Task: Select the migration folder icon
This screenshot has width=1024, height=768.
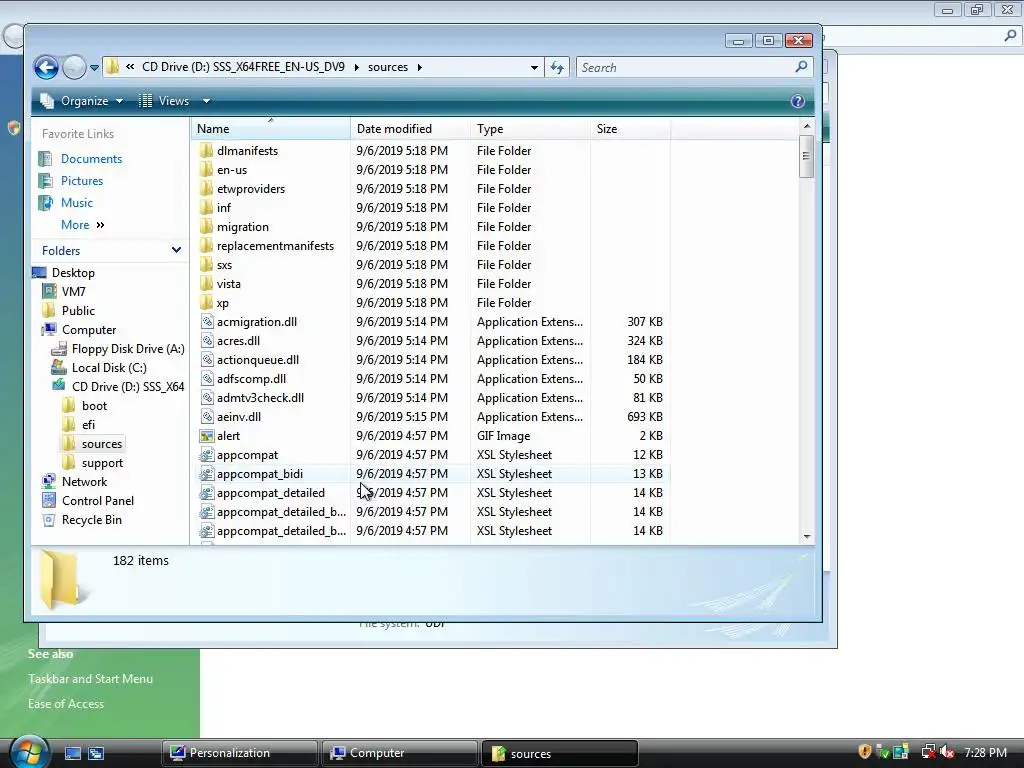Action: tap(206, 227)
